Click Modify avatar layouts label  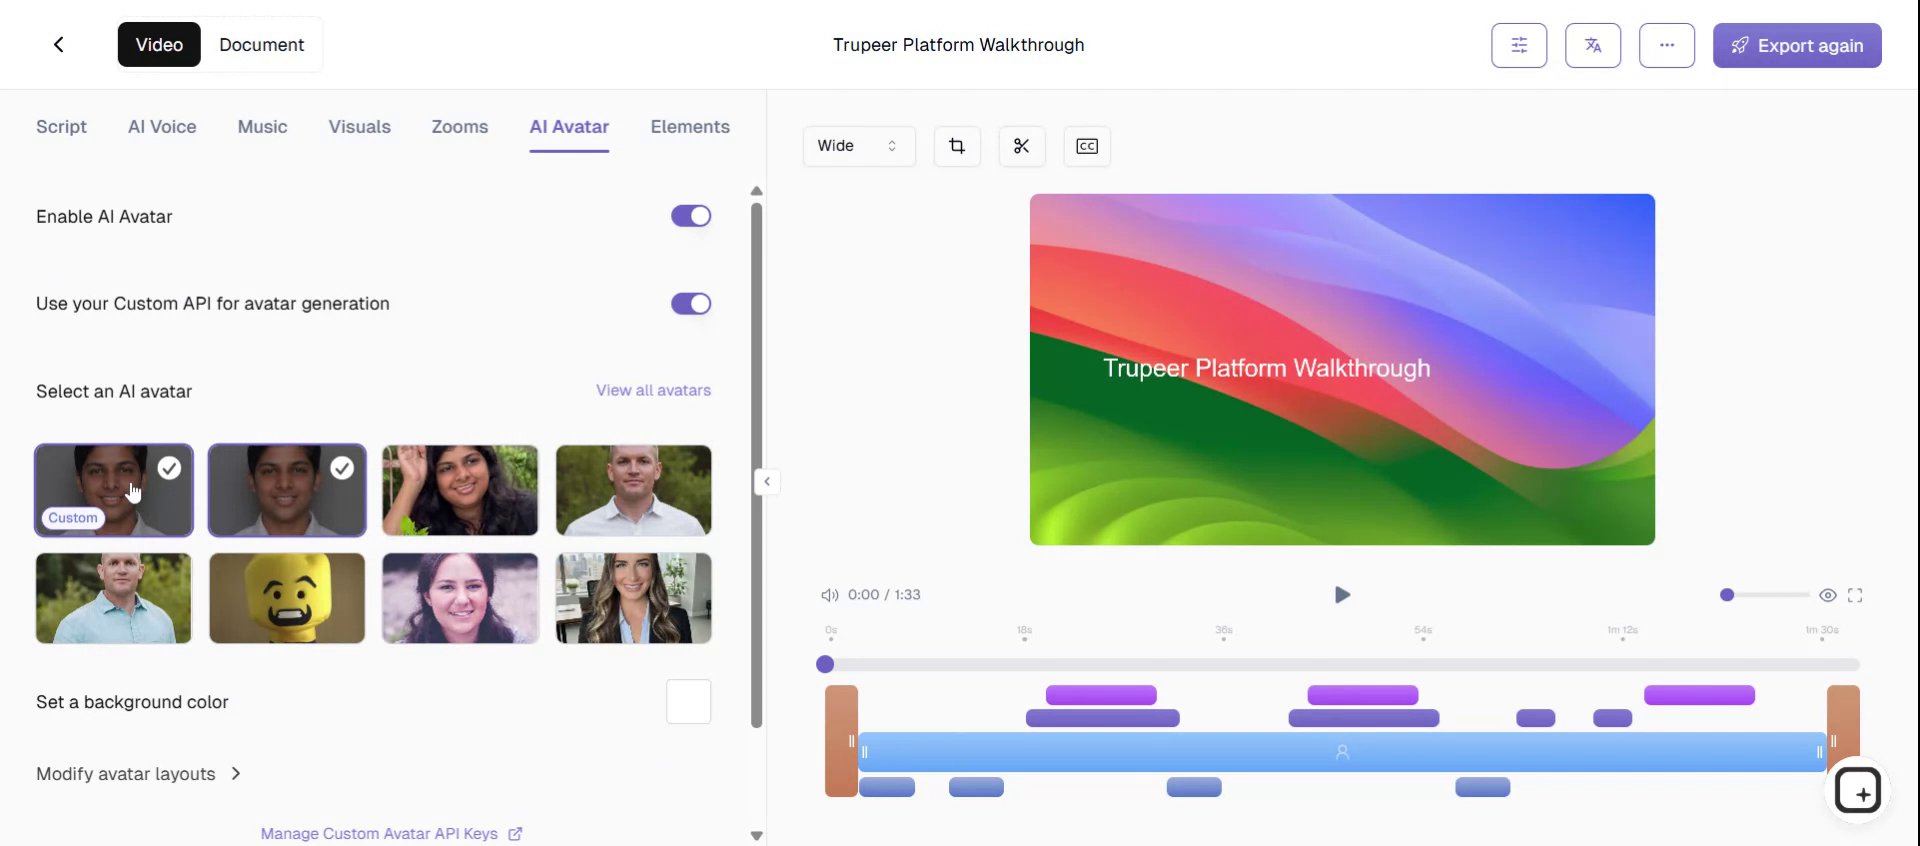pos(126,774)
